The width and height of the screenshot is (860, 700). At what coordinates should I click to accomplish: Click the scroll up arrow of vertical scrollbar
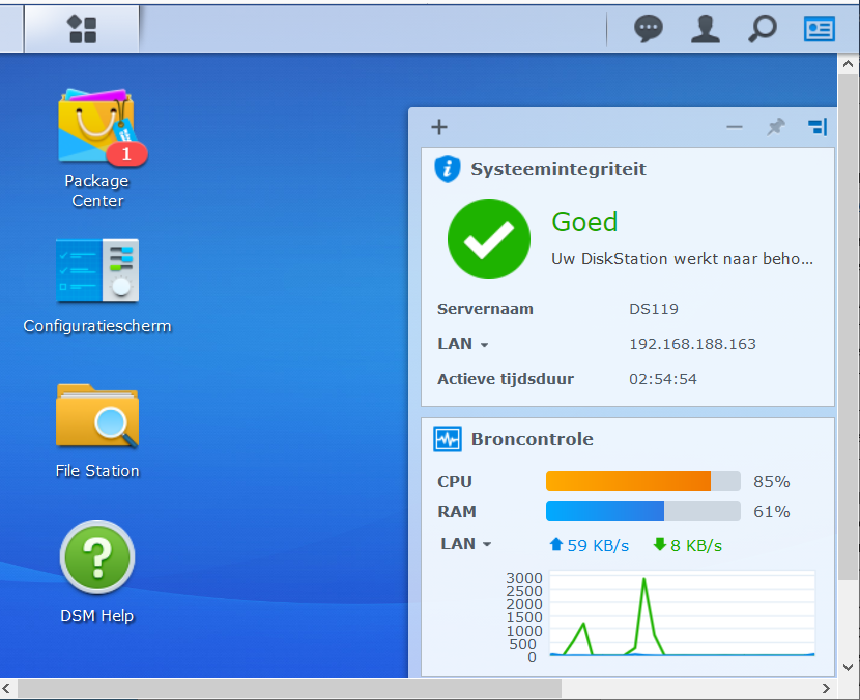[x=848, y=64]
